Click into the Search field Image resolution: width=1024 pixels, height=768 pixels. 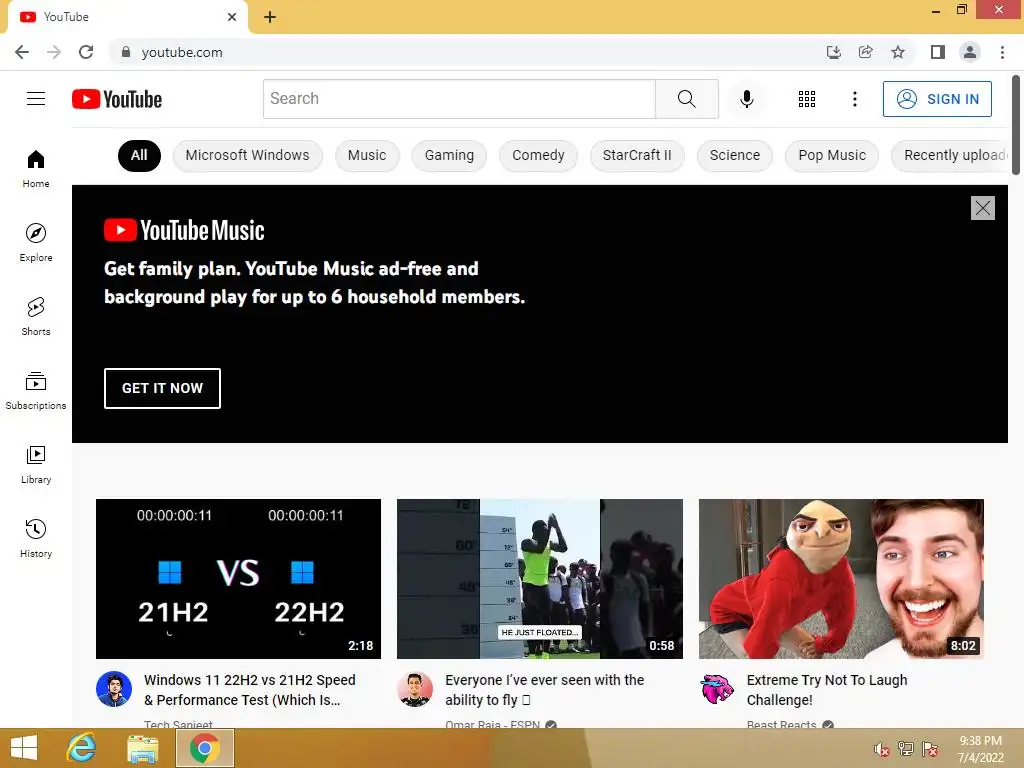click(x=459, y=99)
